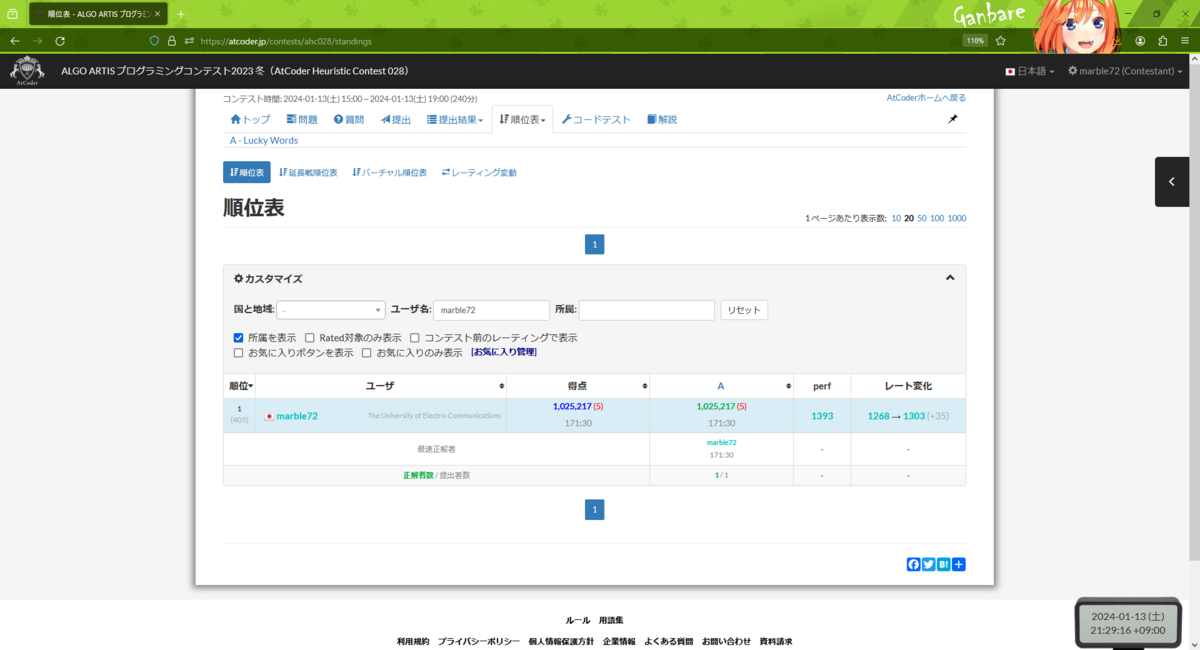Set 1000 results per page
This screenshot has width=1200, height=650.
957,218
